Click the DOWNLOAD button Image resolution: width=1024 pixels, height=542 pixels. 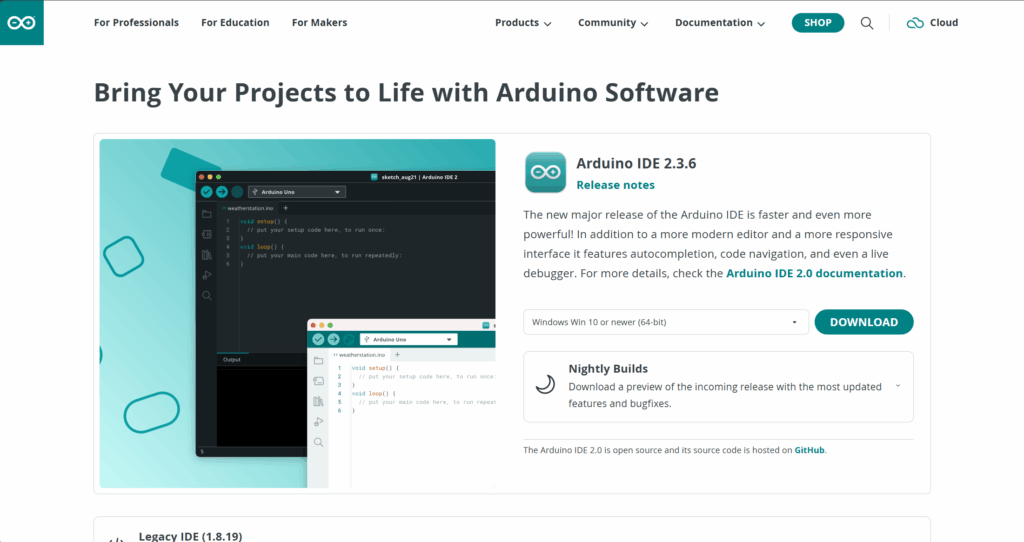pos(863,322)
